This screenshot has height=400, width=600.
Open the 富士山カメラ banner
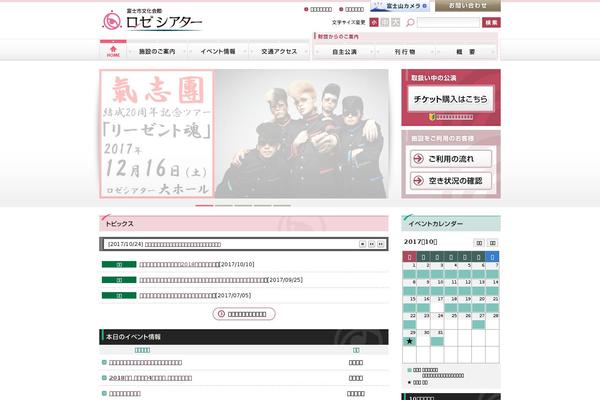click(x=400, y=6)
